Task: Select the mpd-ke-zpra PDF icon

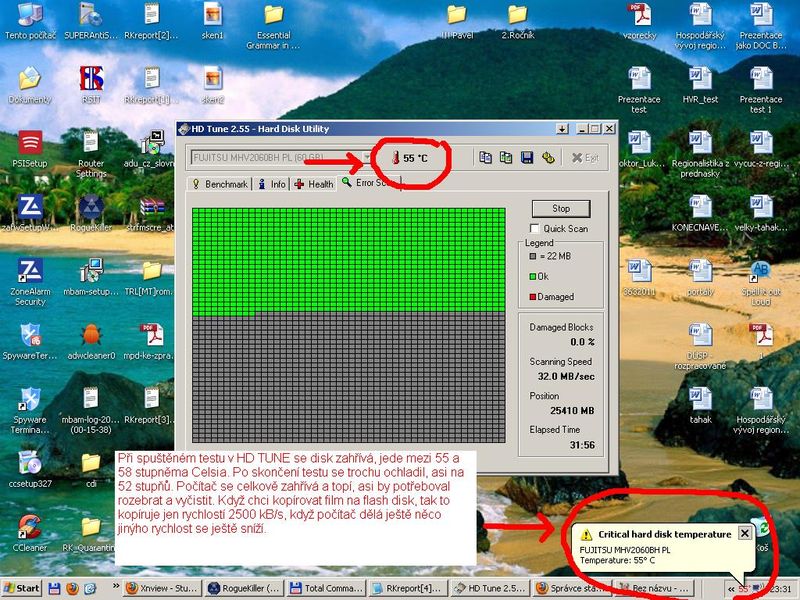Action: 152,341
